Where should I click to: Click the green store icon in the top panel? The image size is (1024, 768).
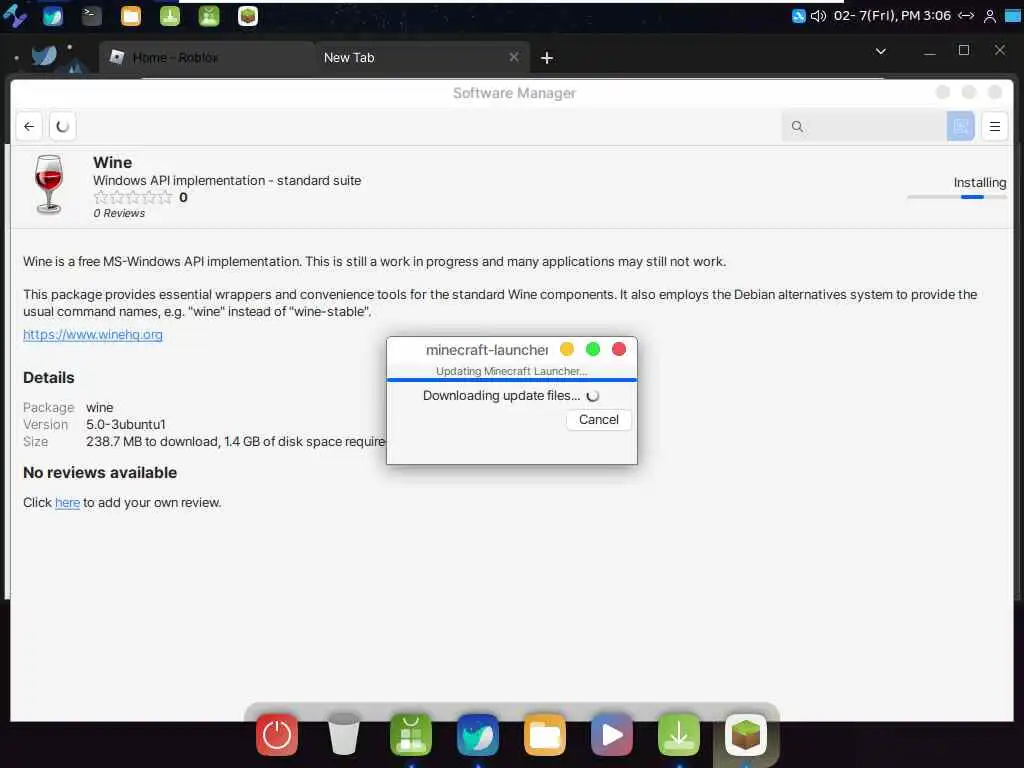coord(209,16)
